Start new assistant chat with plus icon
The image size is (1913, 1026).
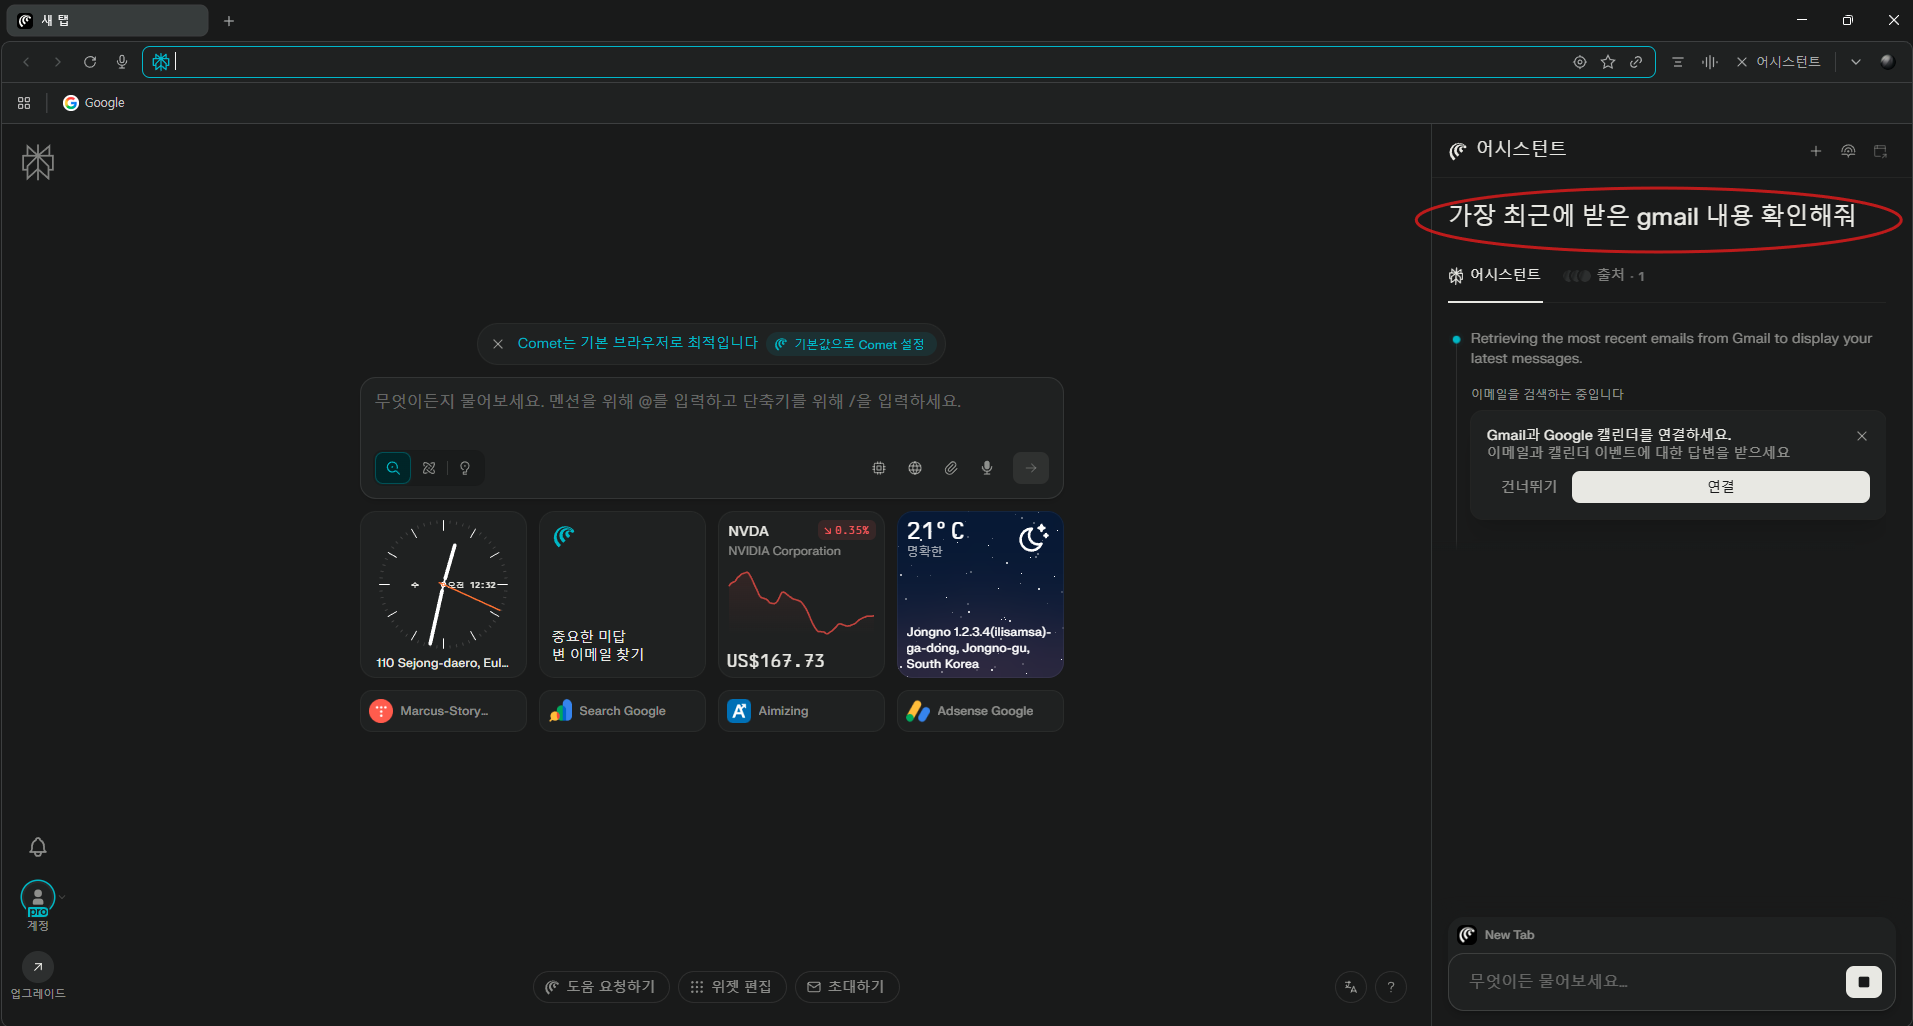(x=1816, y=151)
